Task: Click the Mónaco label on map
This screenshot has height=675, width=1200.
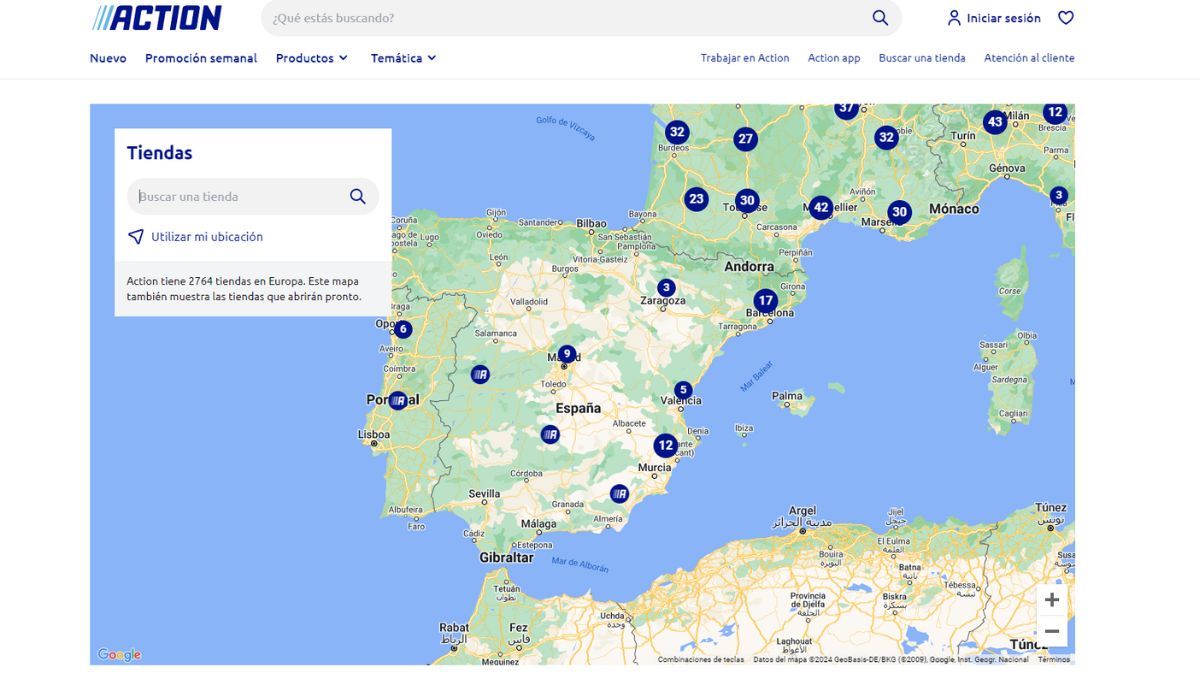Action: pos(954,209)
